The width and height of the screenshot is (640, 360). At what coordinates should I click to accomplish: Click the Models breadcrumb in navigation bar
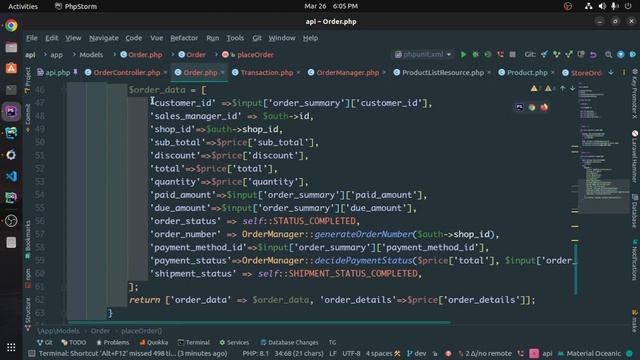tap(91, 55)
